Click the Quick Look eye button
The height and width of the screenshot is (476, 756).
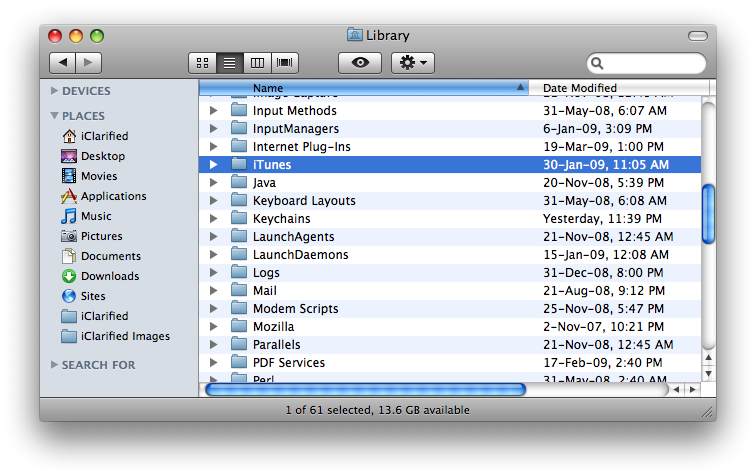(x=360, y=63)
